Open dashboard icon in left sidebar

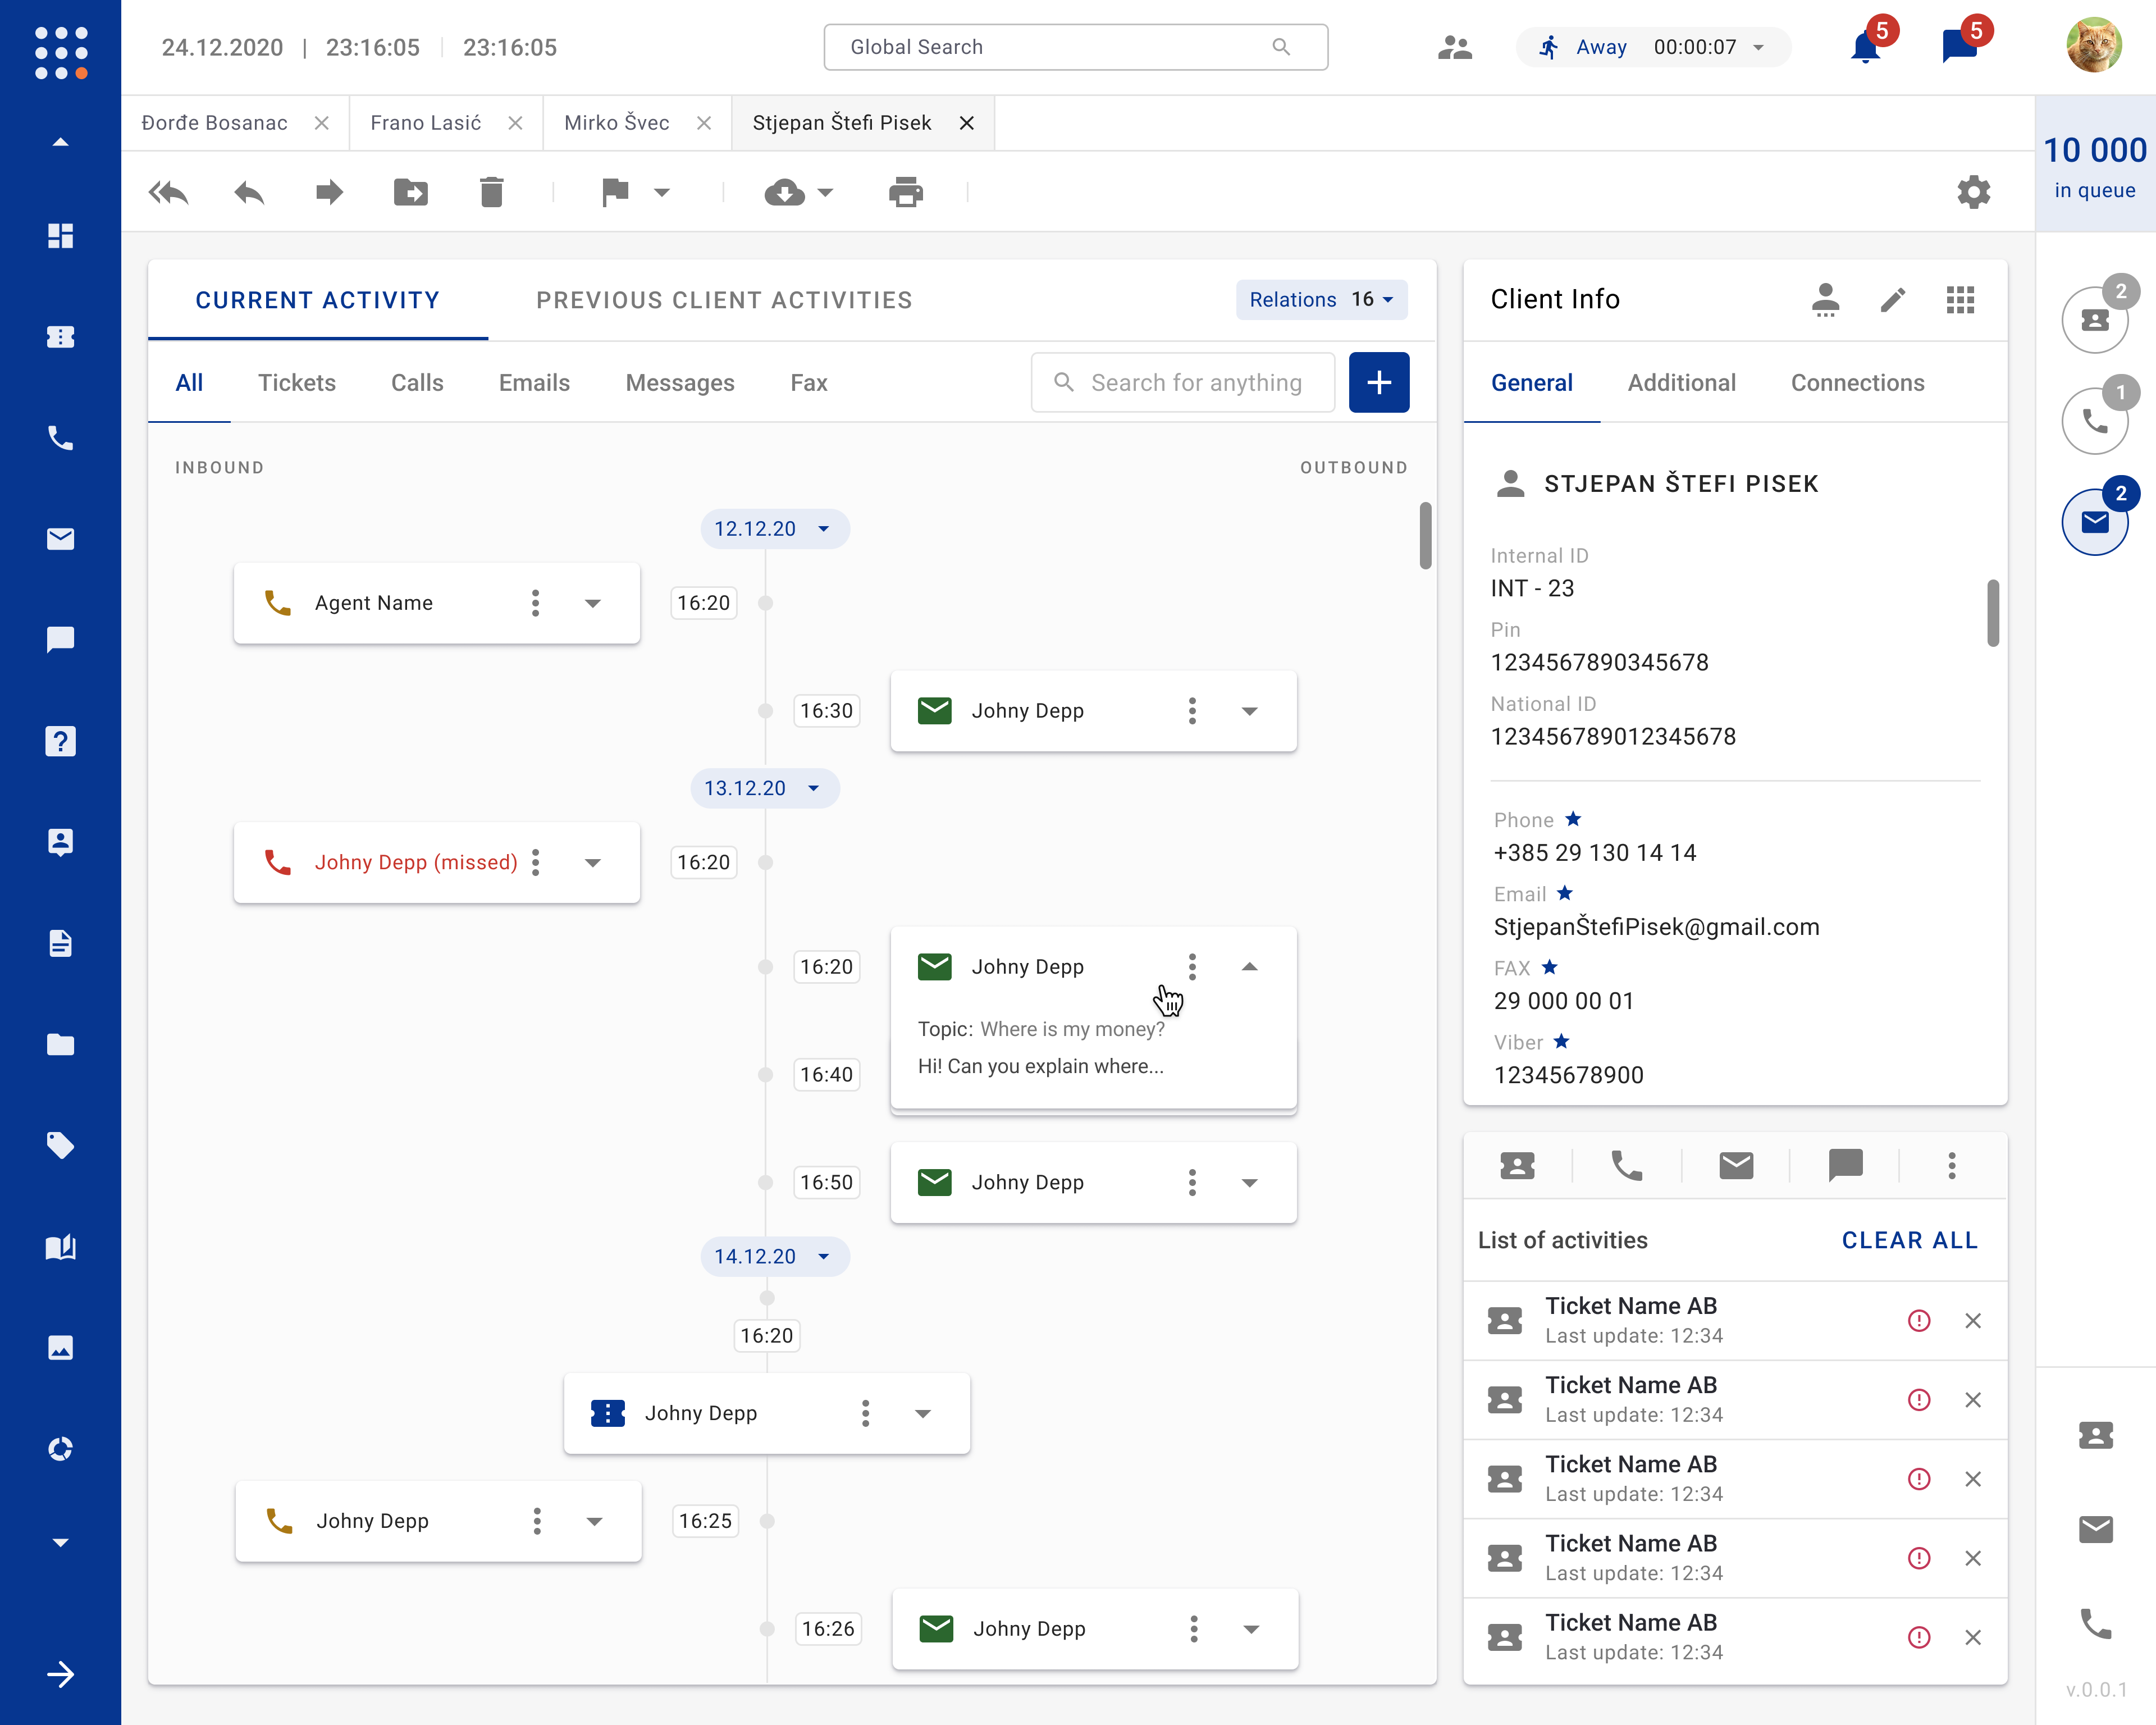tap(60, 236)
